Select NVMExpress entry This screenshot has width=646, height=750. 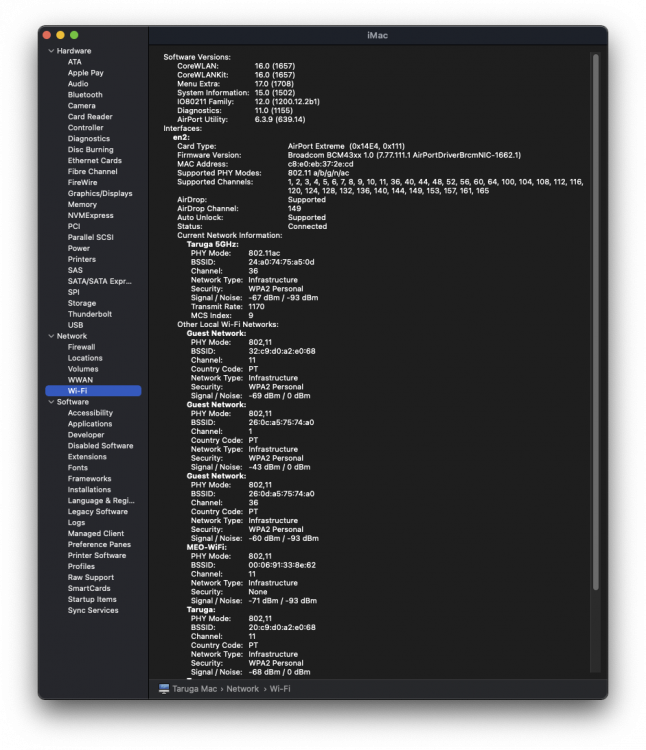point(90,216)
